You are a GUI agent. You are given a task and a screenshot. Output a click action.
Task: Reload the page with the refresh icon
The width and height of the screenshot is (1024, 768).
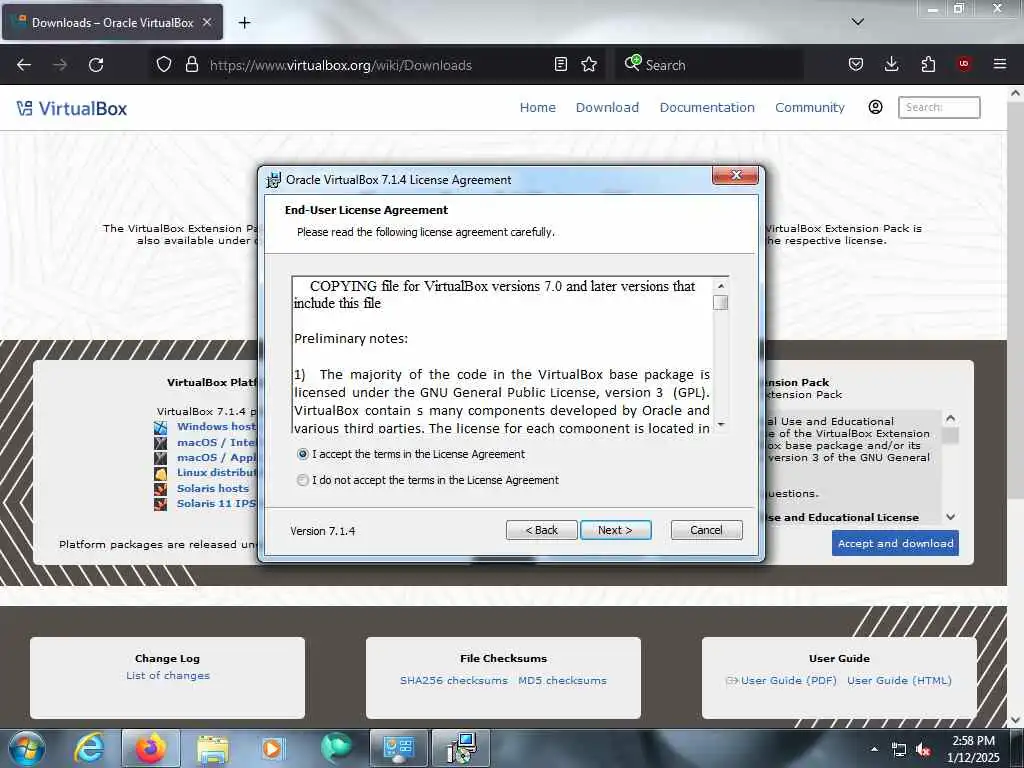click(x=96, y=65)
